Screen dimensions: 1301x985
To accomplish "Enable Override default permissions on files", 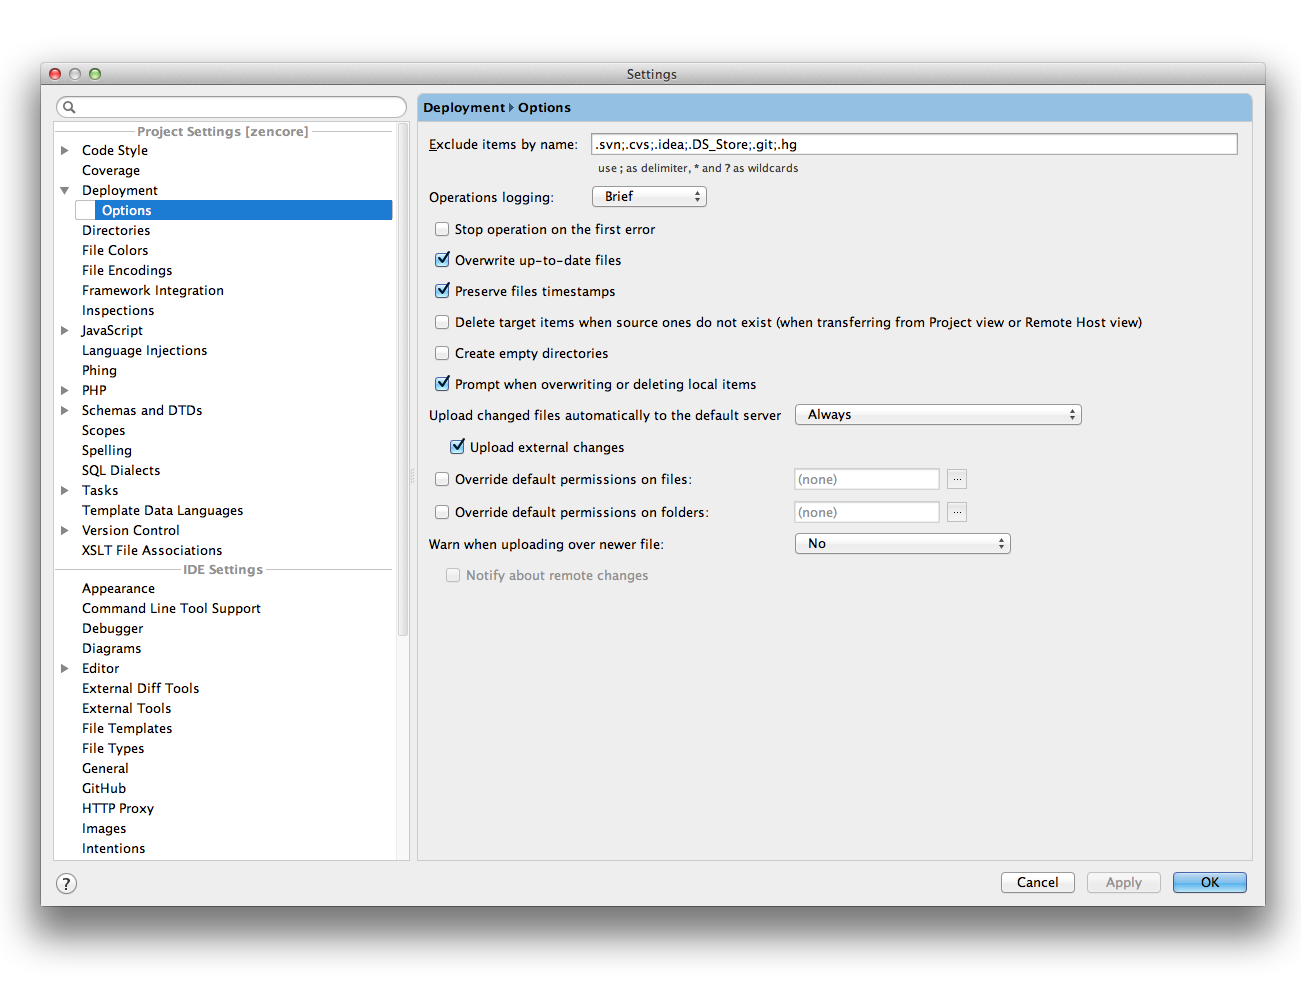I will coord(442,479).
